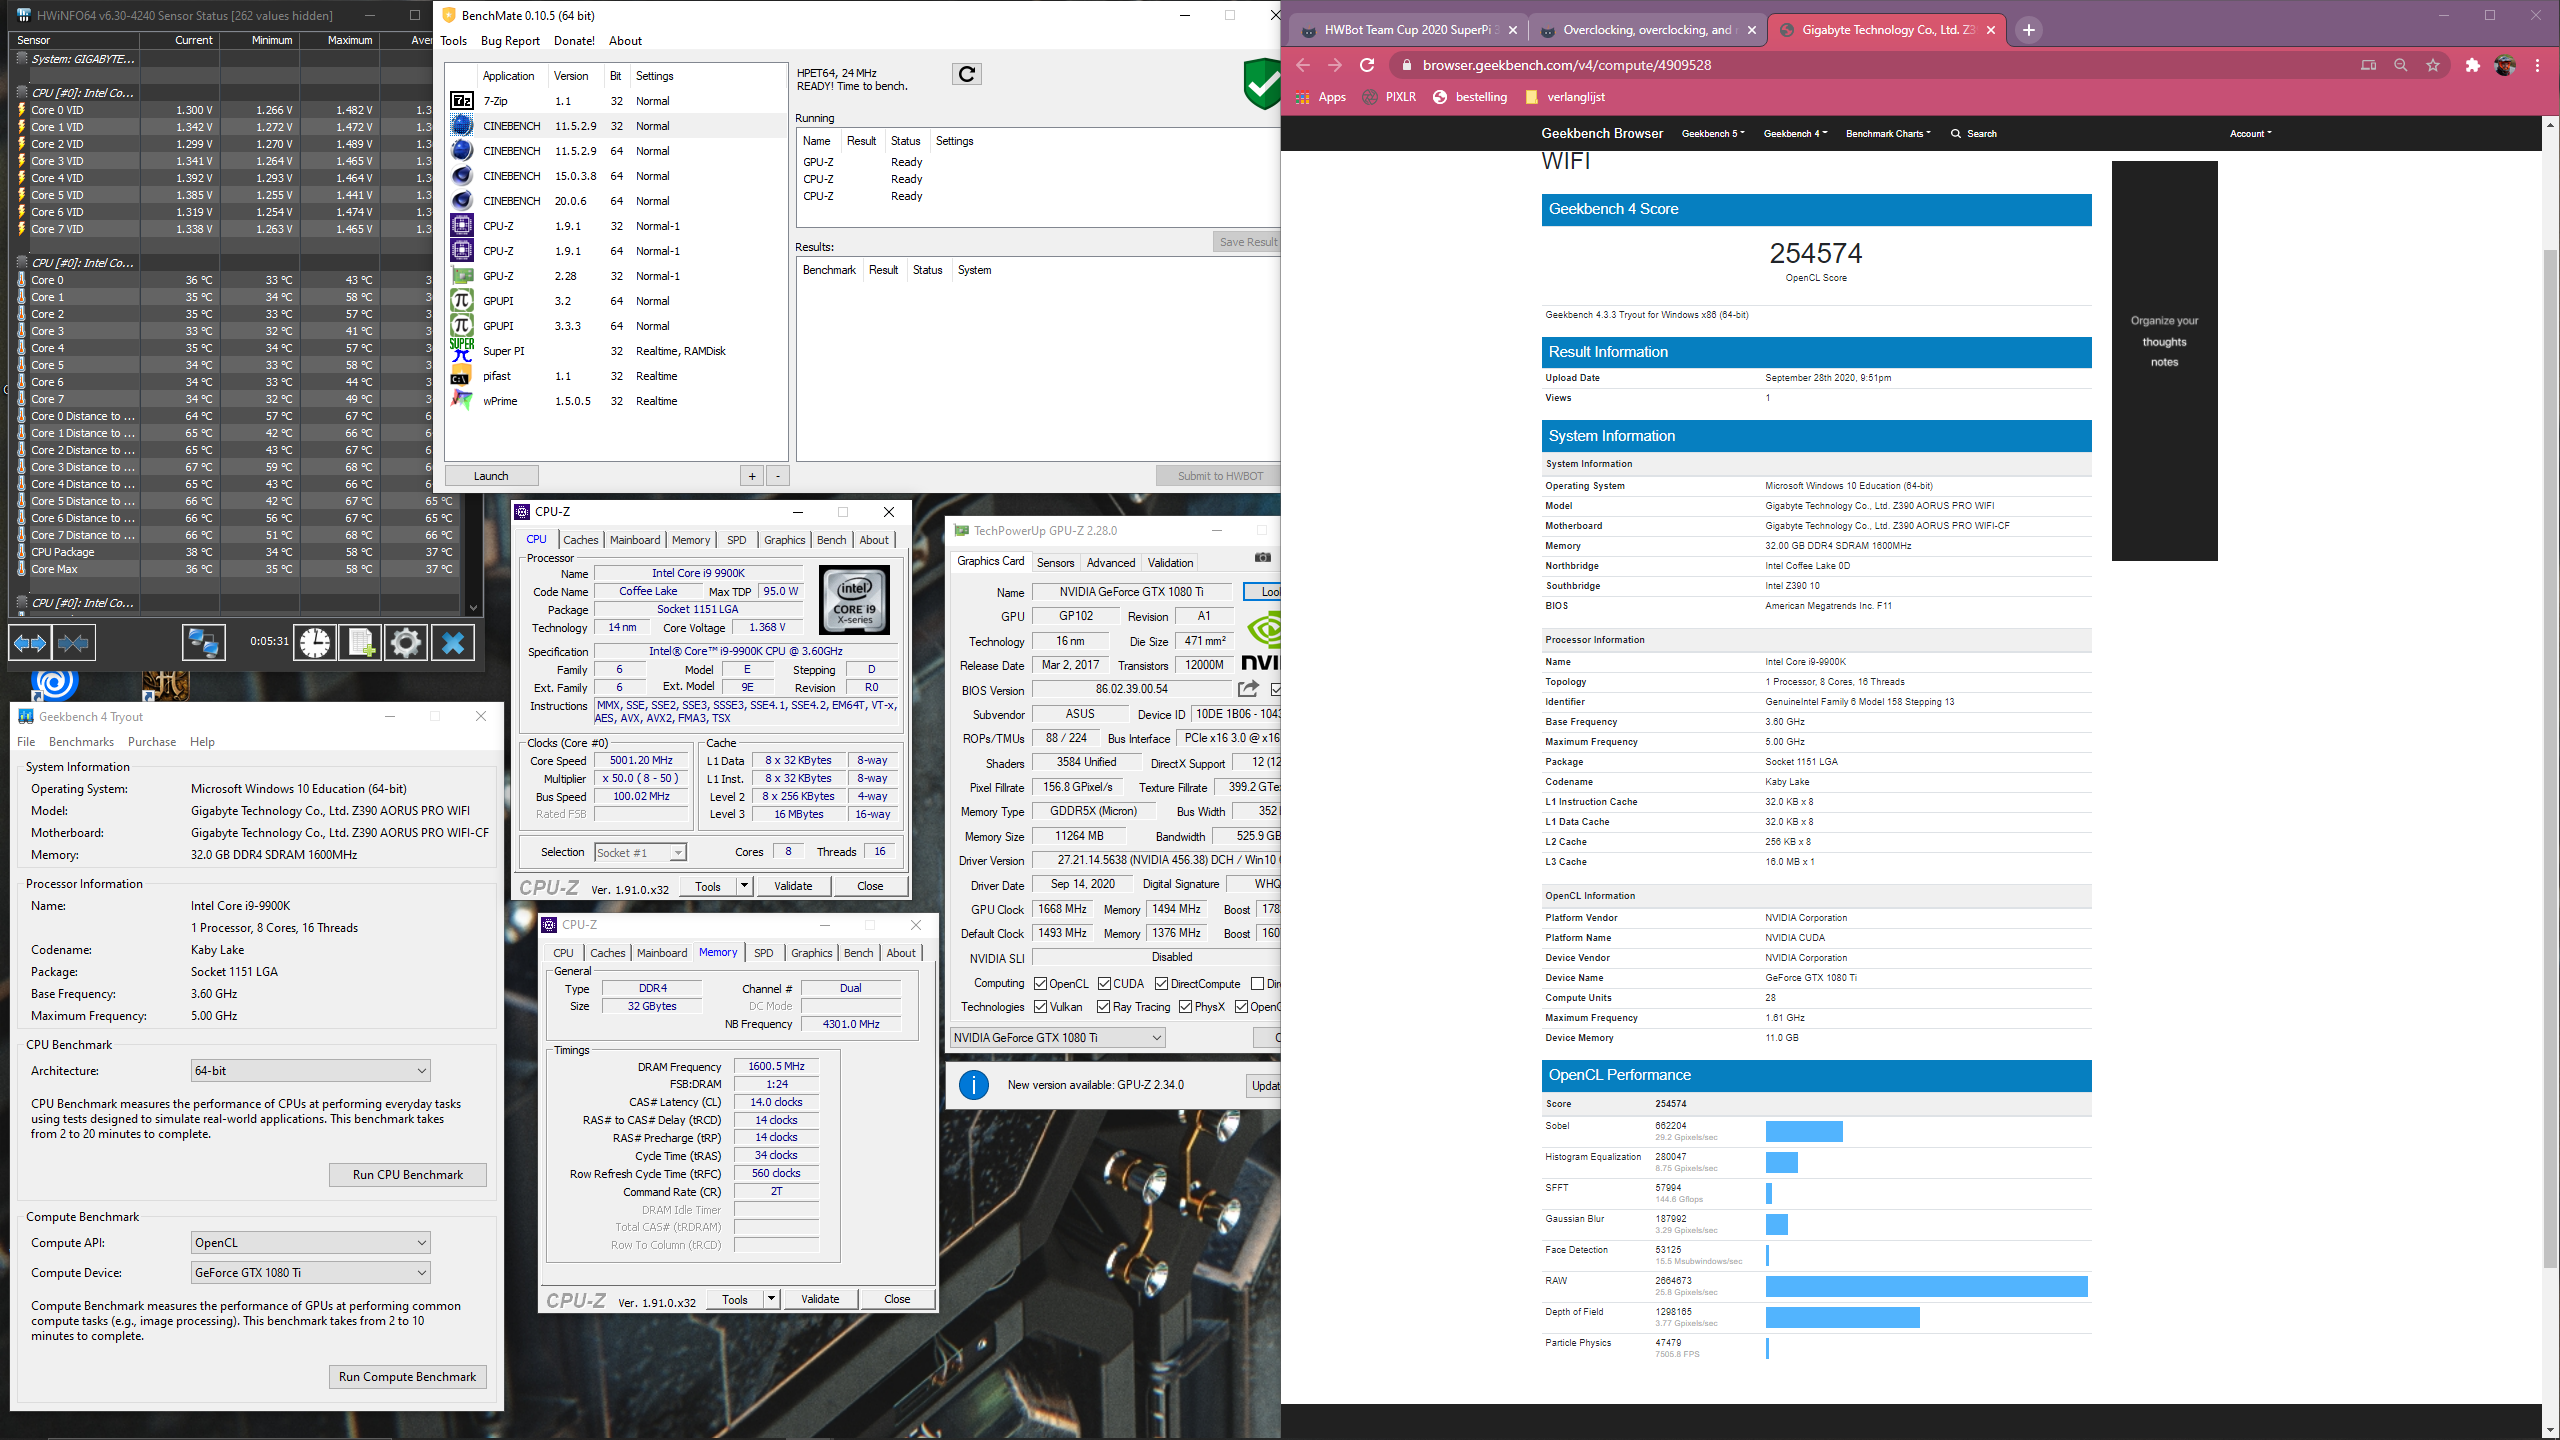Open CPU-Z CPU window Tools dropdown arrow

[744, 886]
